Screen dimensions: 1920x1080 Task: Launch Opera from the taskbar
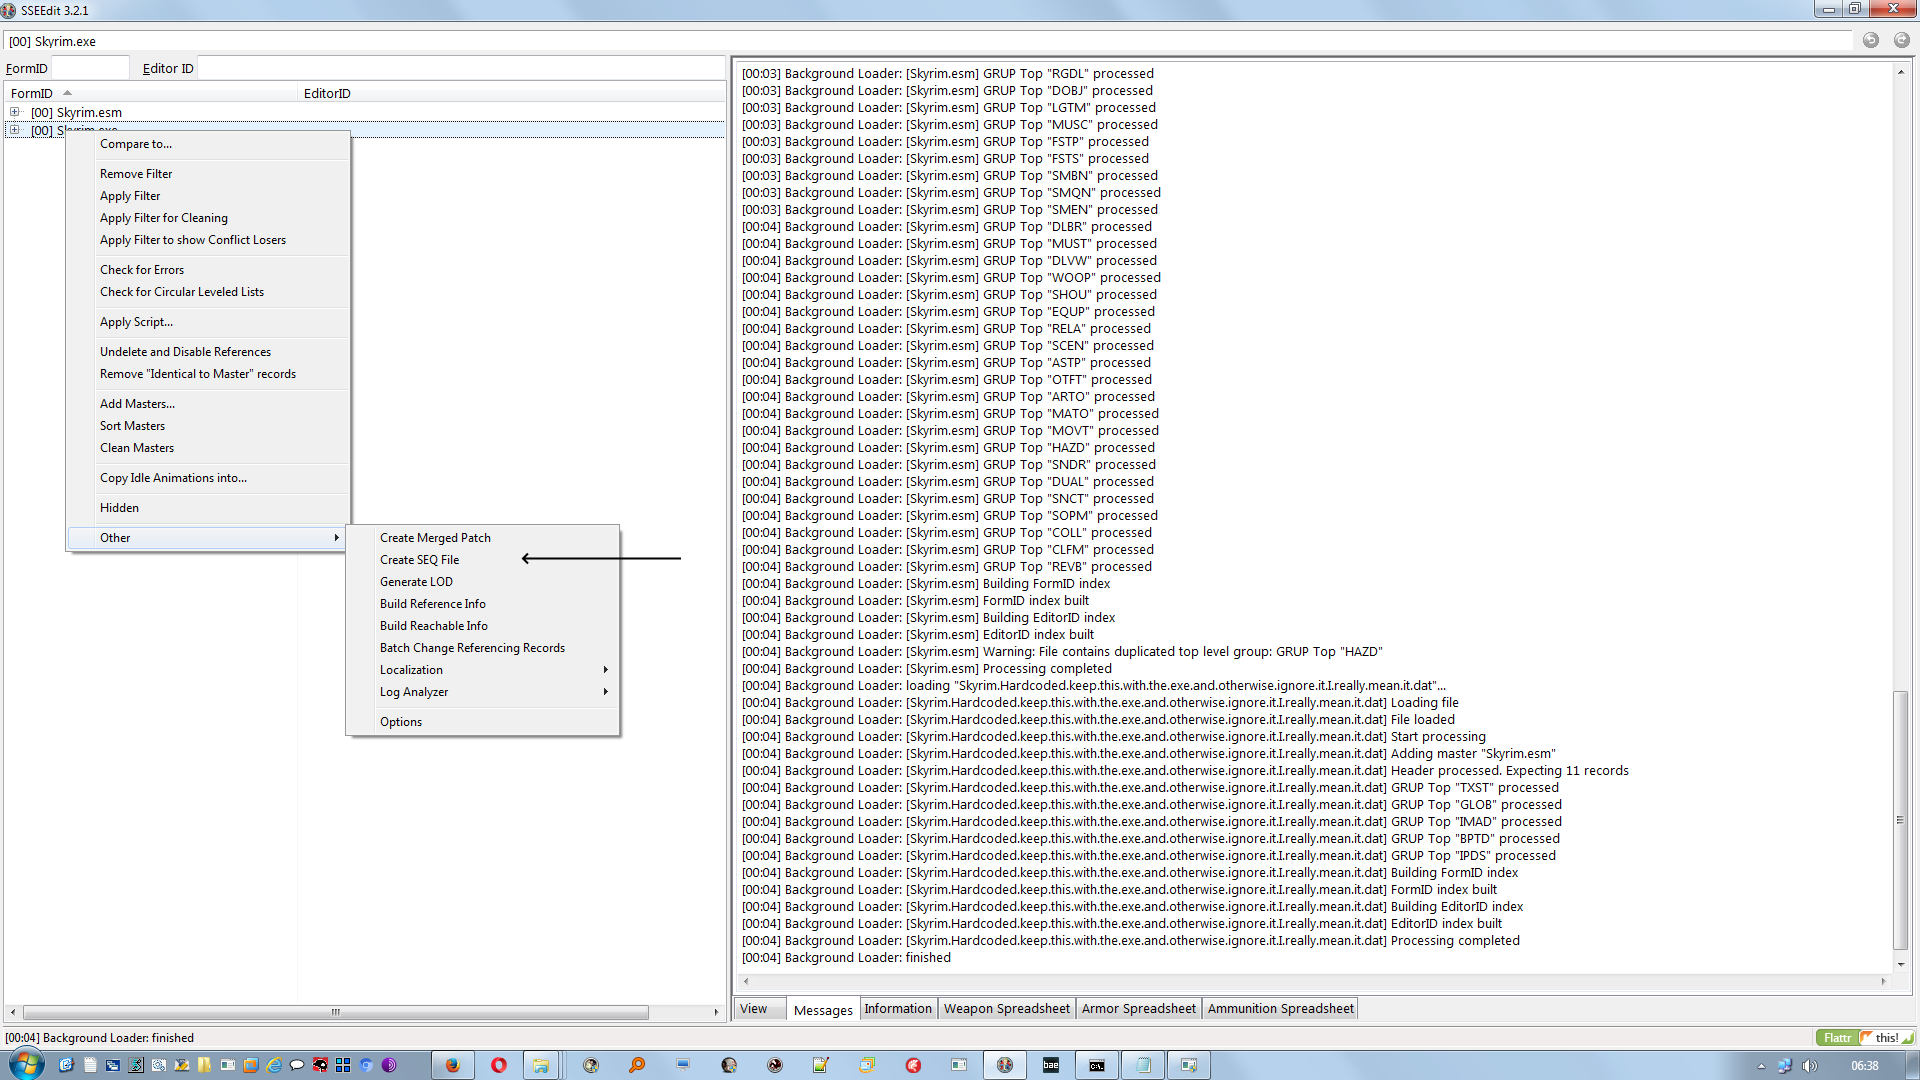point(498,1064)
